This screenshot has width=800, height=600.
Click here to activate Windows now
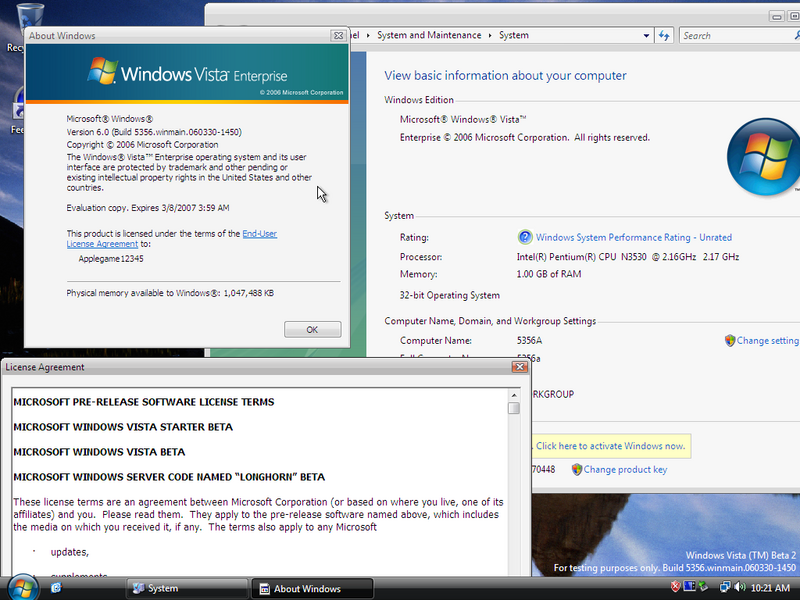pos(611,446)
